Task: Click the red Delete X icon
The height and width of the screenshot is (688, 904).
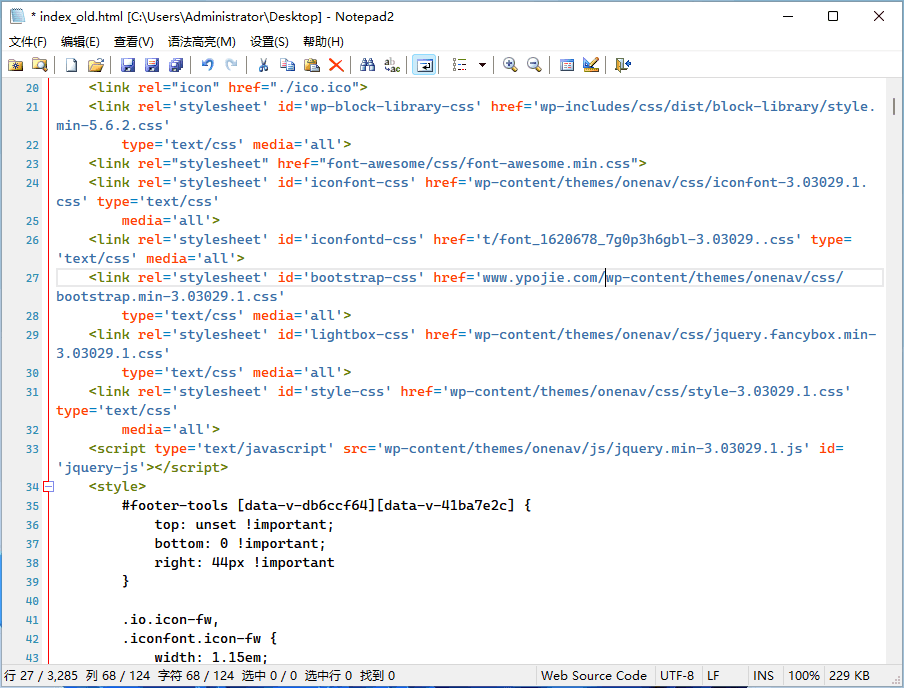Action: pyautogui.click(x=336, y=65)
